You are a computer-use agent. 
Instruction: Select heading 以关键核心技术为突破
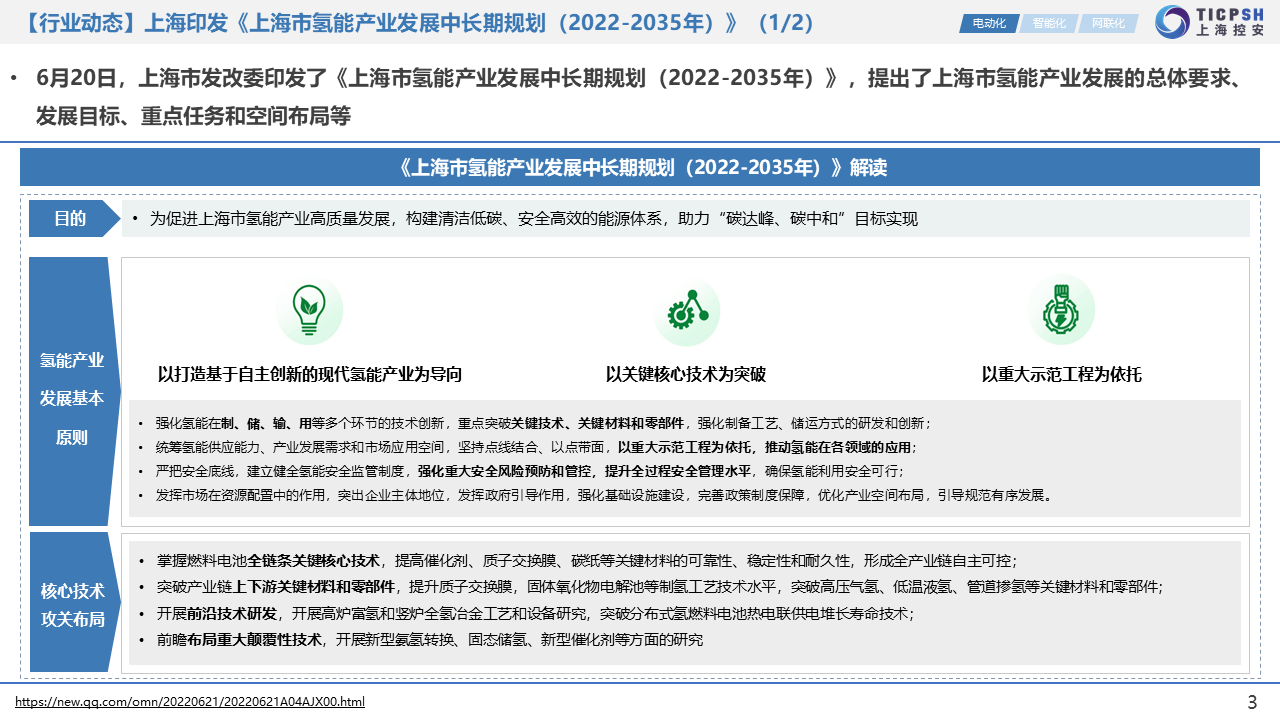tap(685, 375)
